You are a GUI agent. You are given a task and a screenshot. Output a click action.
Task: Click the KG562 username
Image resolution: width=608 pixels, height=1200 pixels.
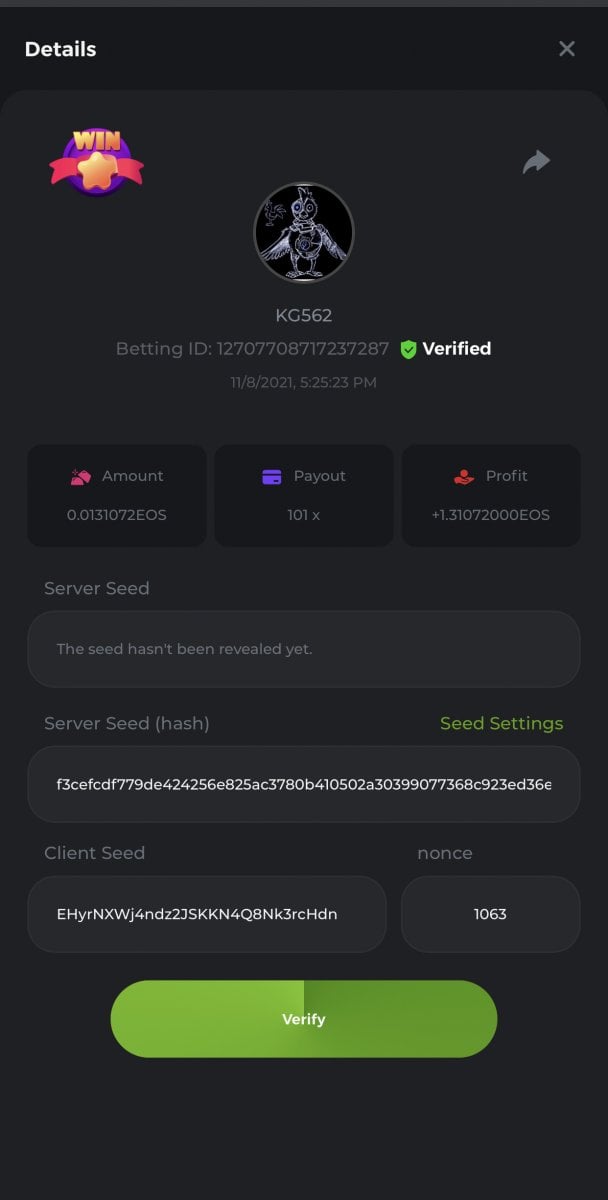pyautogui.click(x=304, y=316)
